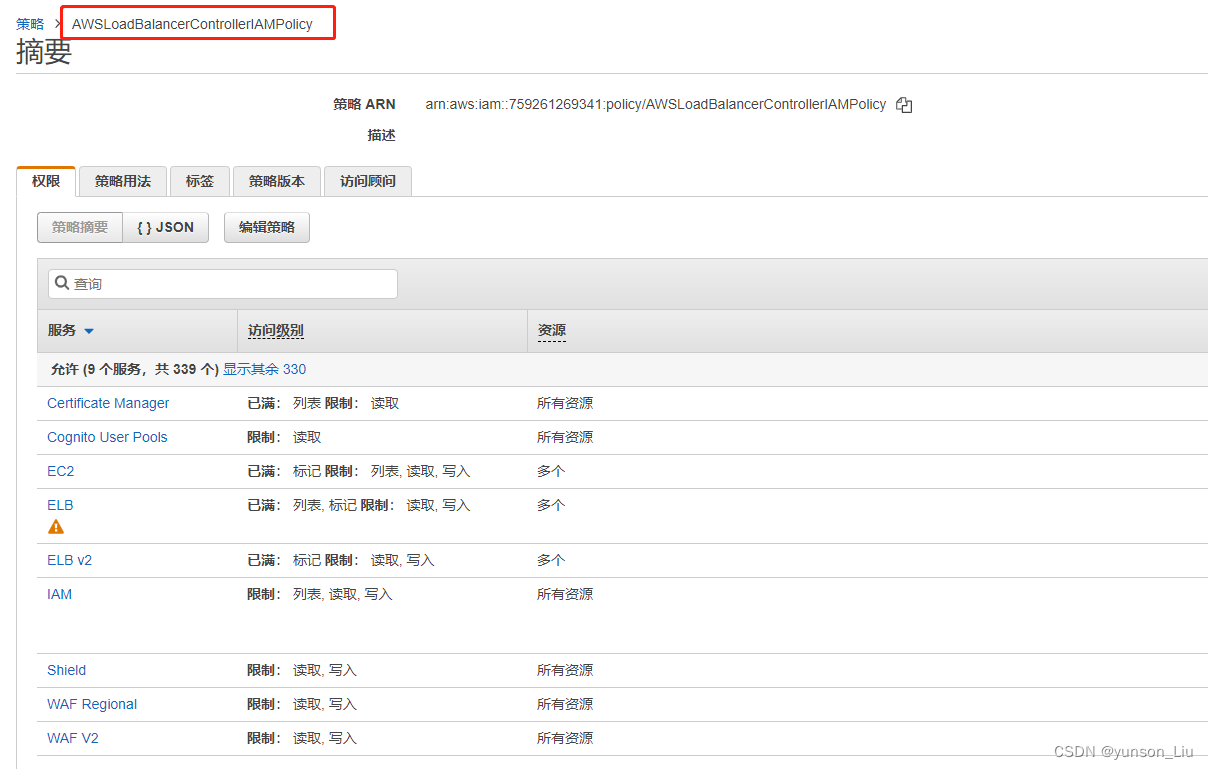Click the 策略 ARN label
Viewport: 1208px width, 769px height.
364,104
